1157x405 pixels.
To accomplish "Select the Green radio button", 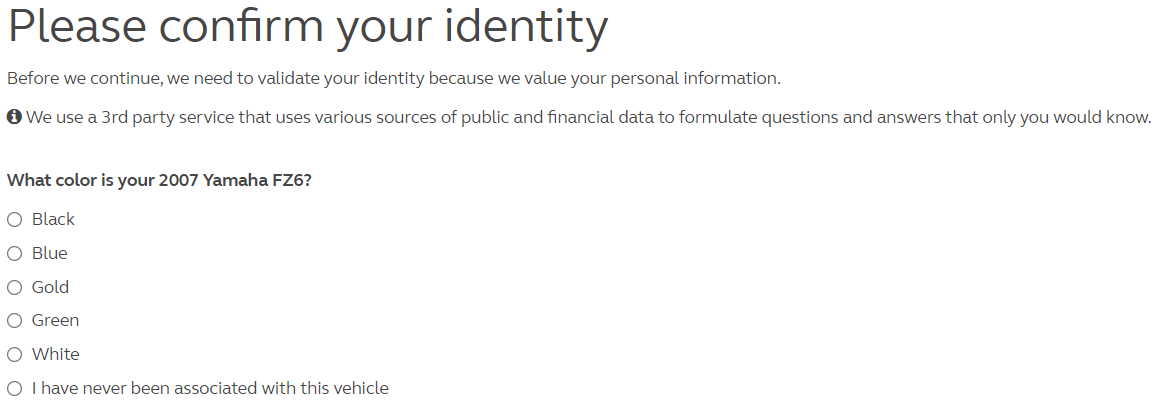I will point(14,321).
